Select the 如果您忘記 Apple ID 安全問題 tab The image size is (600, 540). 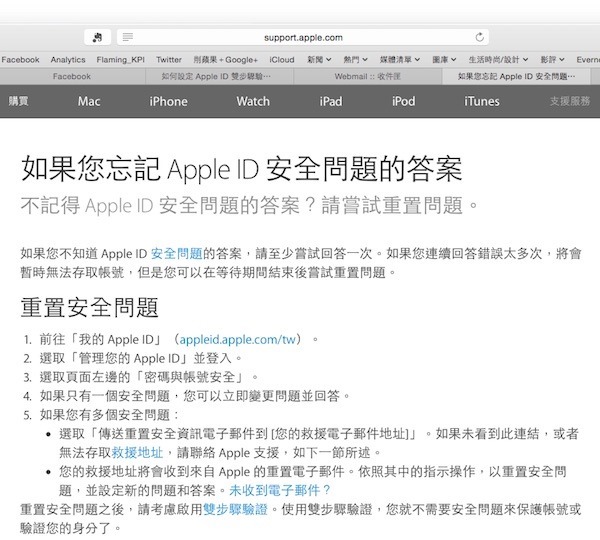516,77
